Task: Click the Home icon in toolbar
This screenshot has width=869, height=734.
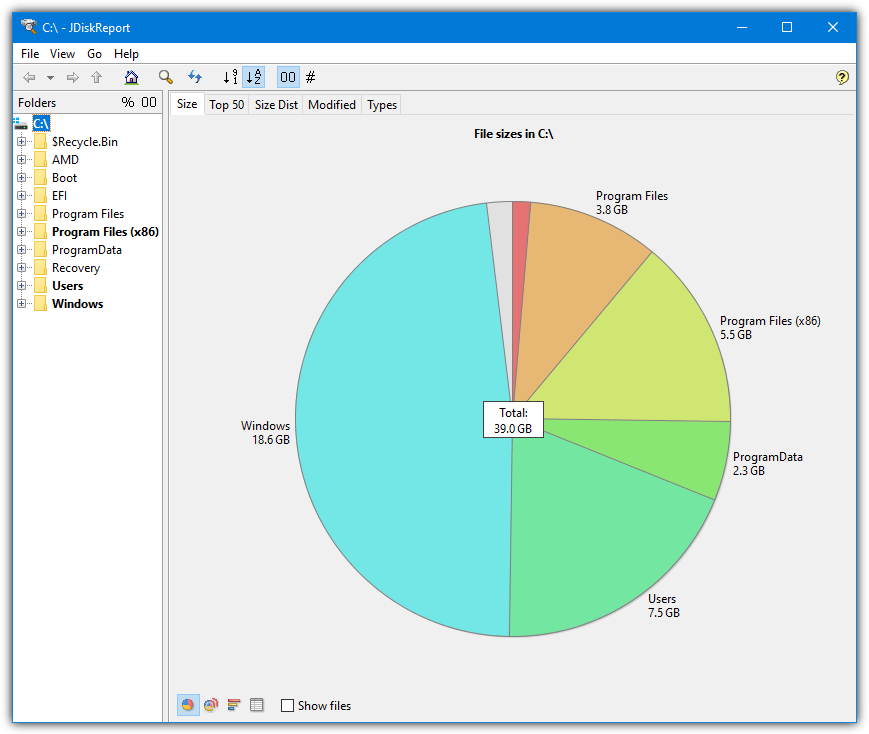Action: (131, 78)
